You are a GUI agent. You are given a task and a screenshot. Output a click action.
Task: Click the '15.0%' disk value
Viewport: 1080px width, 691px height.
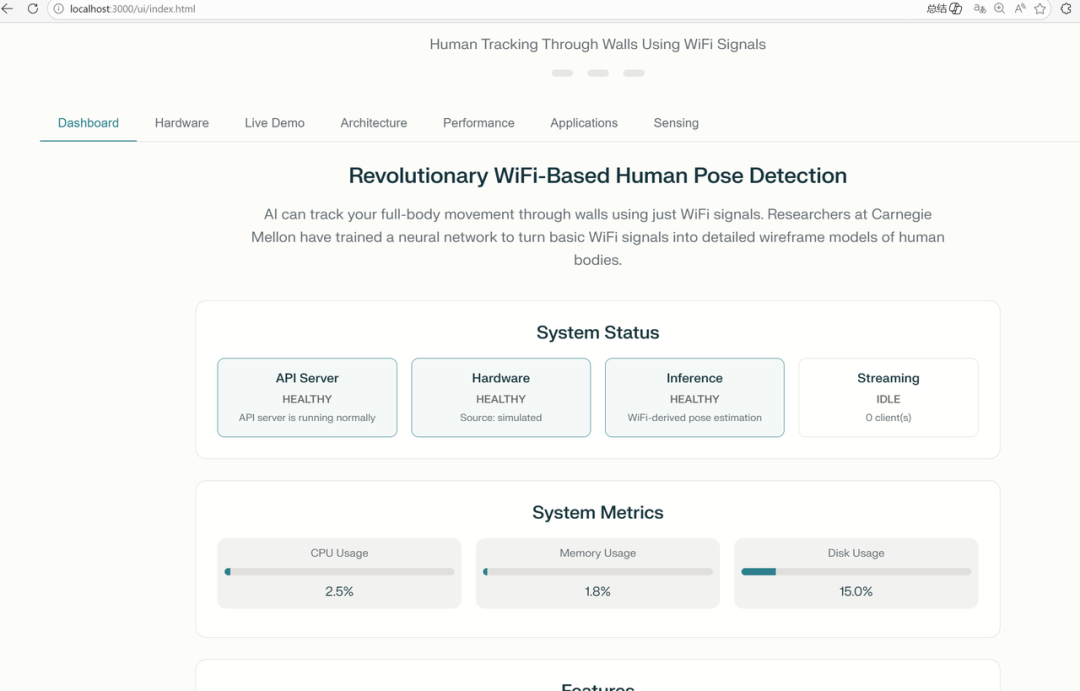coord(856,592)
